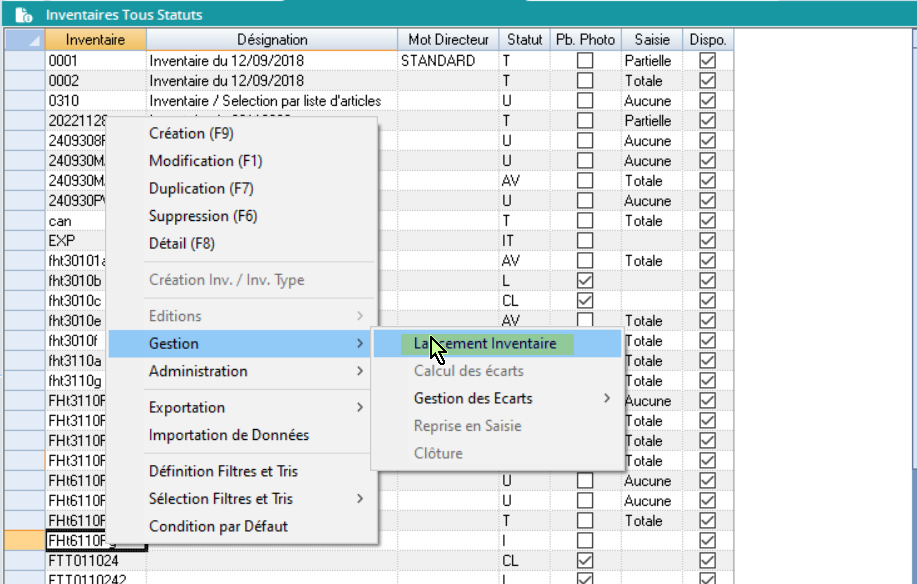Viewport: 917px width, 584px height.
Task: Click the Statut column header
Action: (524, 40)
